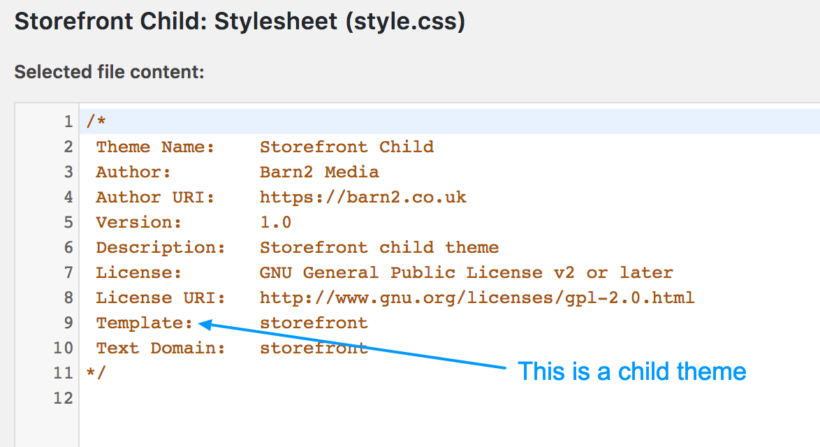Click the 'Storefront Child' theme name value

pos(347,146)
